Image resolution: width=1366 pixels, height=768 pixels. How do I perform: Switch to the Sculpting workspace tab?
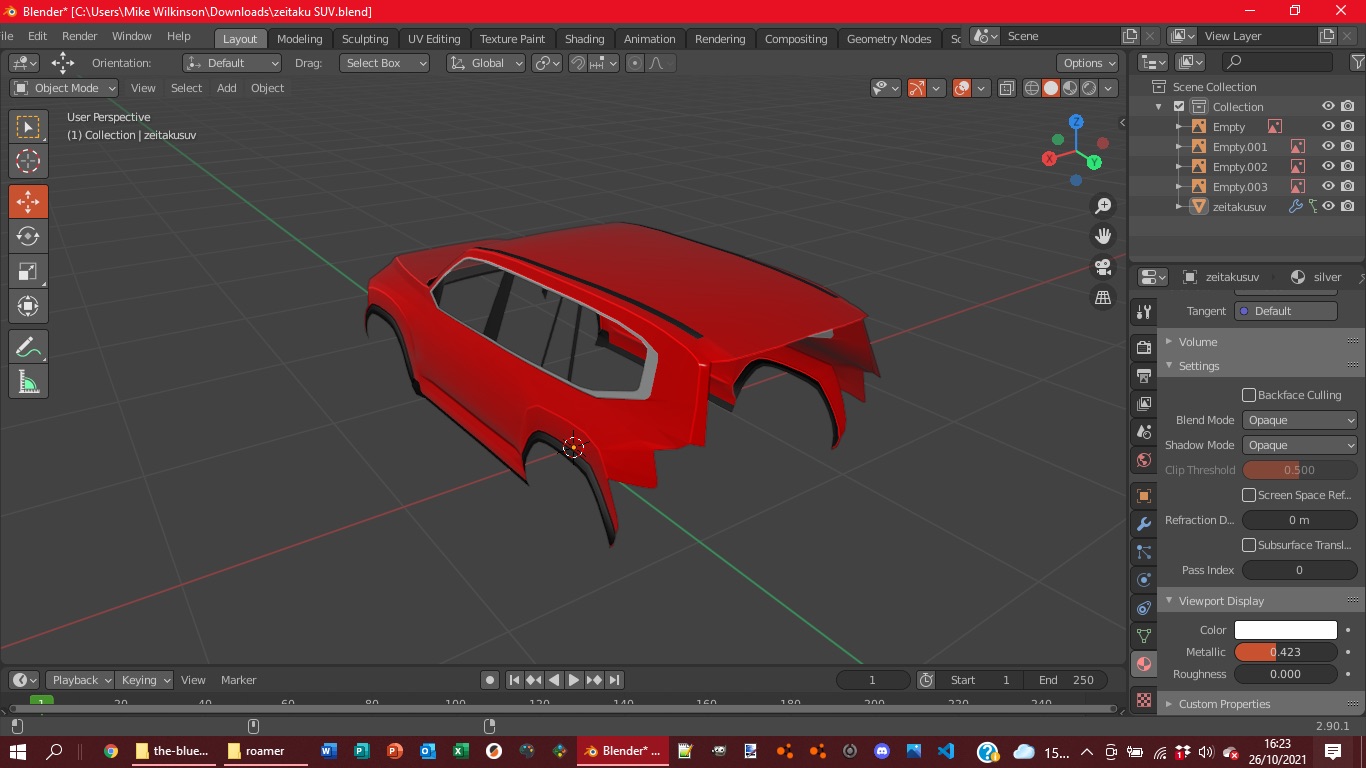(365, 39)
